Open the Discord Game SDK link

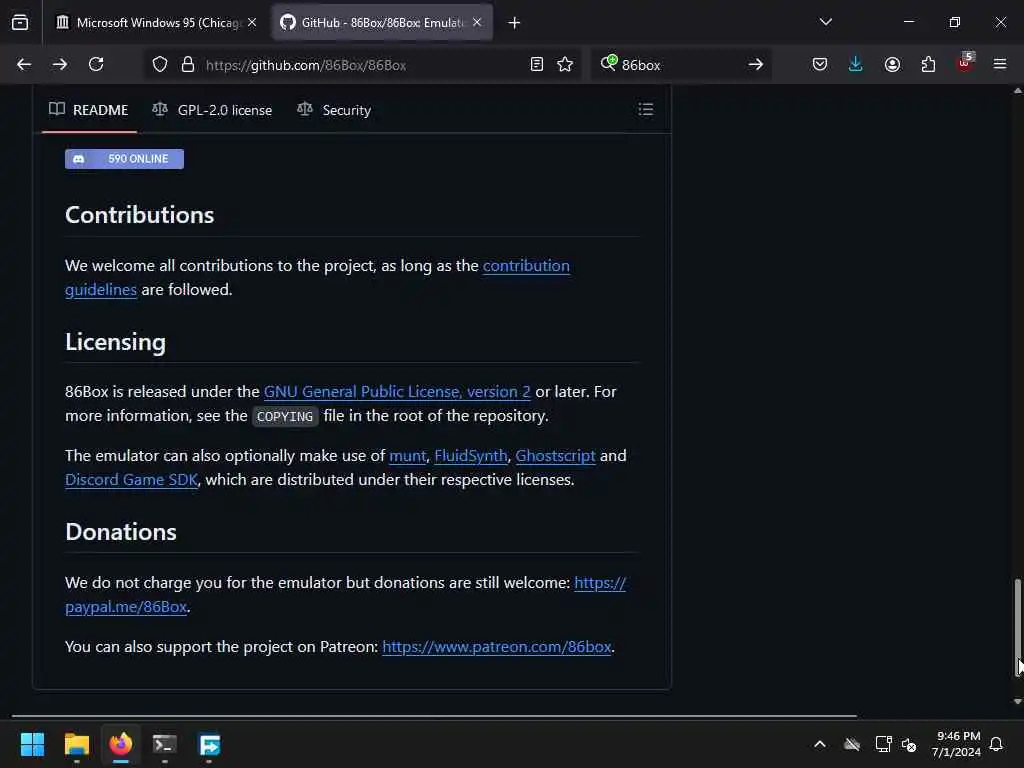131,480
